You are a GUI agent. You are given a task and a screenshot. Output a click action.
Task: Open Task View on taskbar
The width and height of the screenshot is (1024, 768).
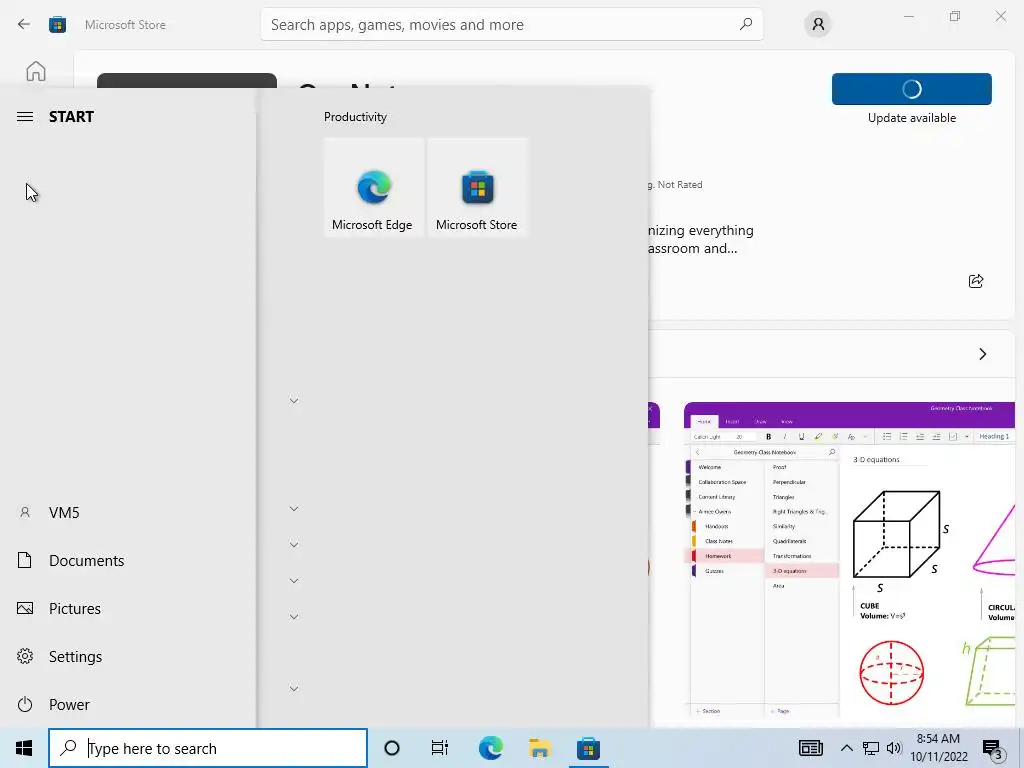(x=440, y=748)
